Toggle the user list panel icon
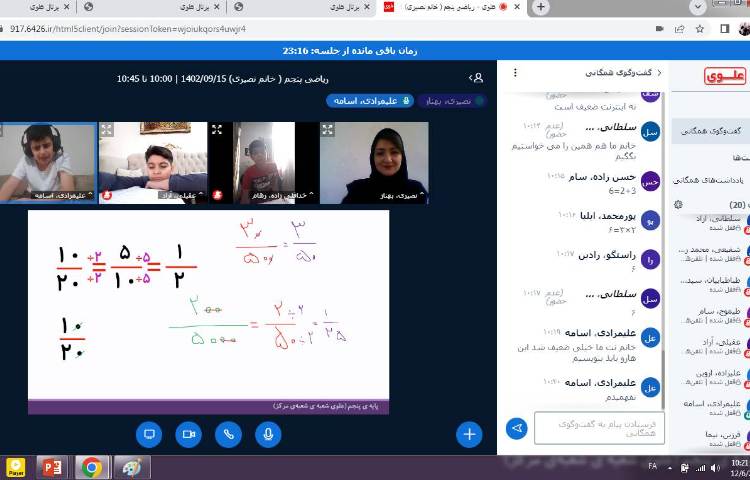This screenshot has height=480, width=750. [x=476, y=78]
